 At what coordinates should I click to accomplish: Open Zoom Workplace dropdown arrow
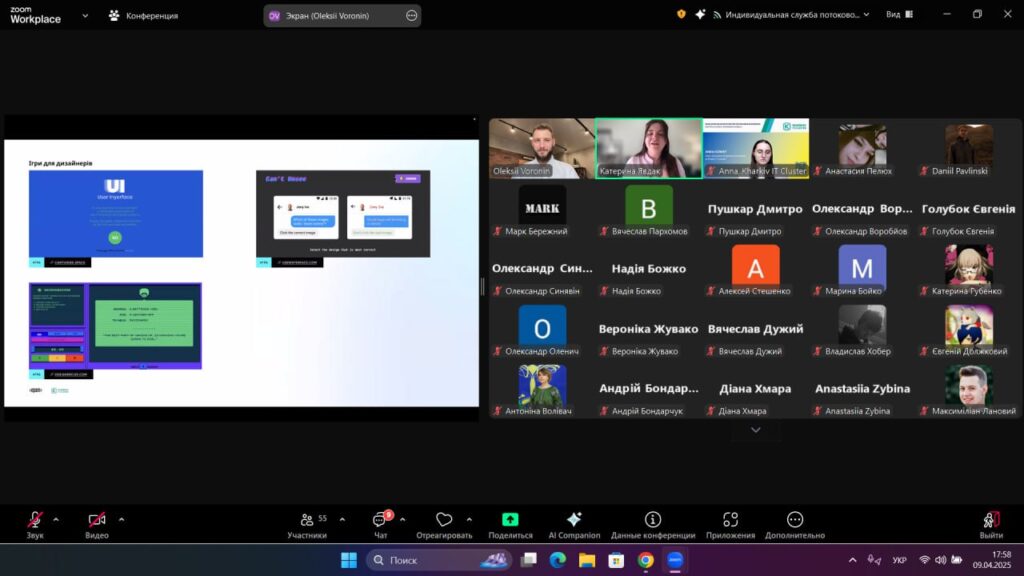coord(85,16)
